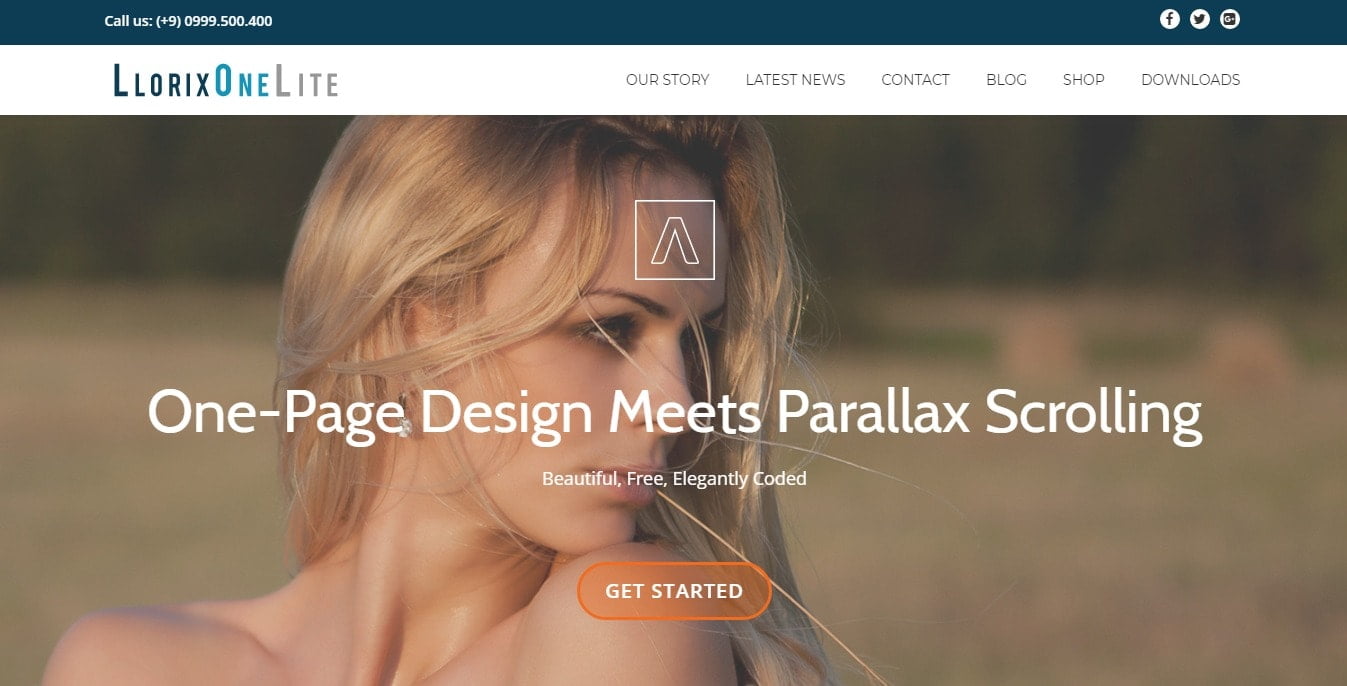Visit the Shop menu link
Screen dimensions: 1347x686
[1083, 80]
